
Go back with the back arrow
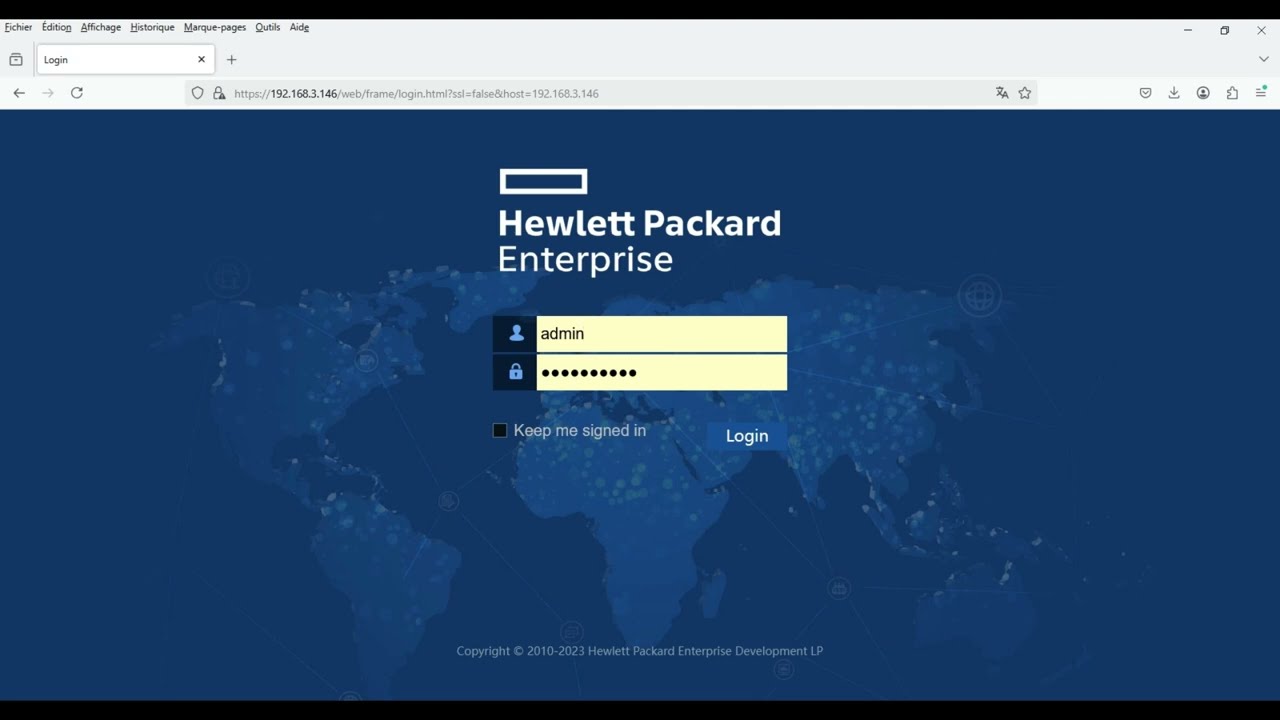click(x=19, y=93)
